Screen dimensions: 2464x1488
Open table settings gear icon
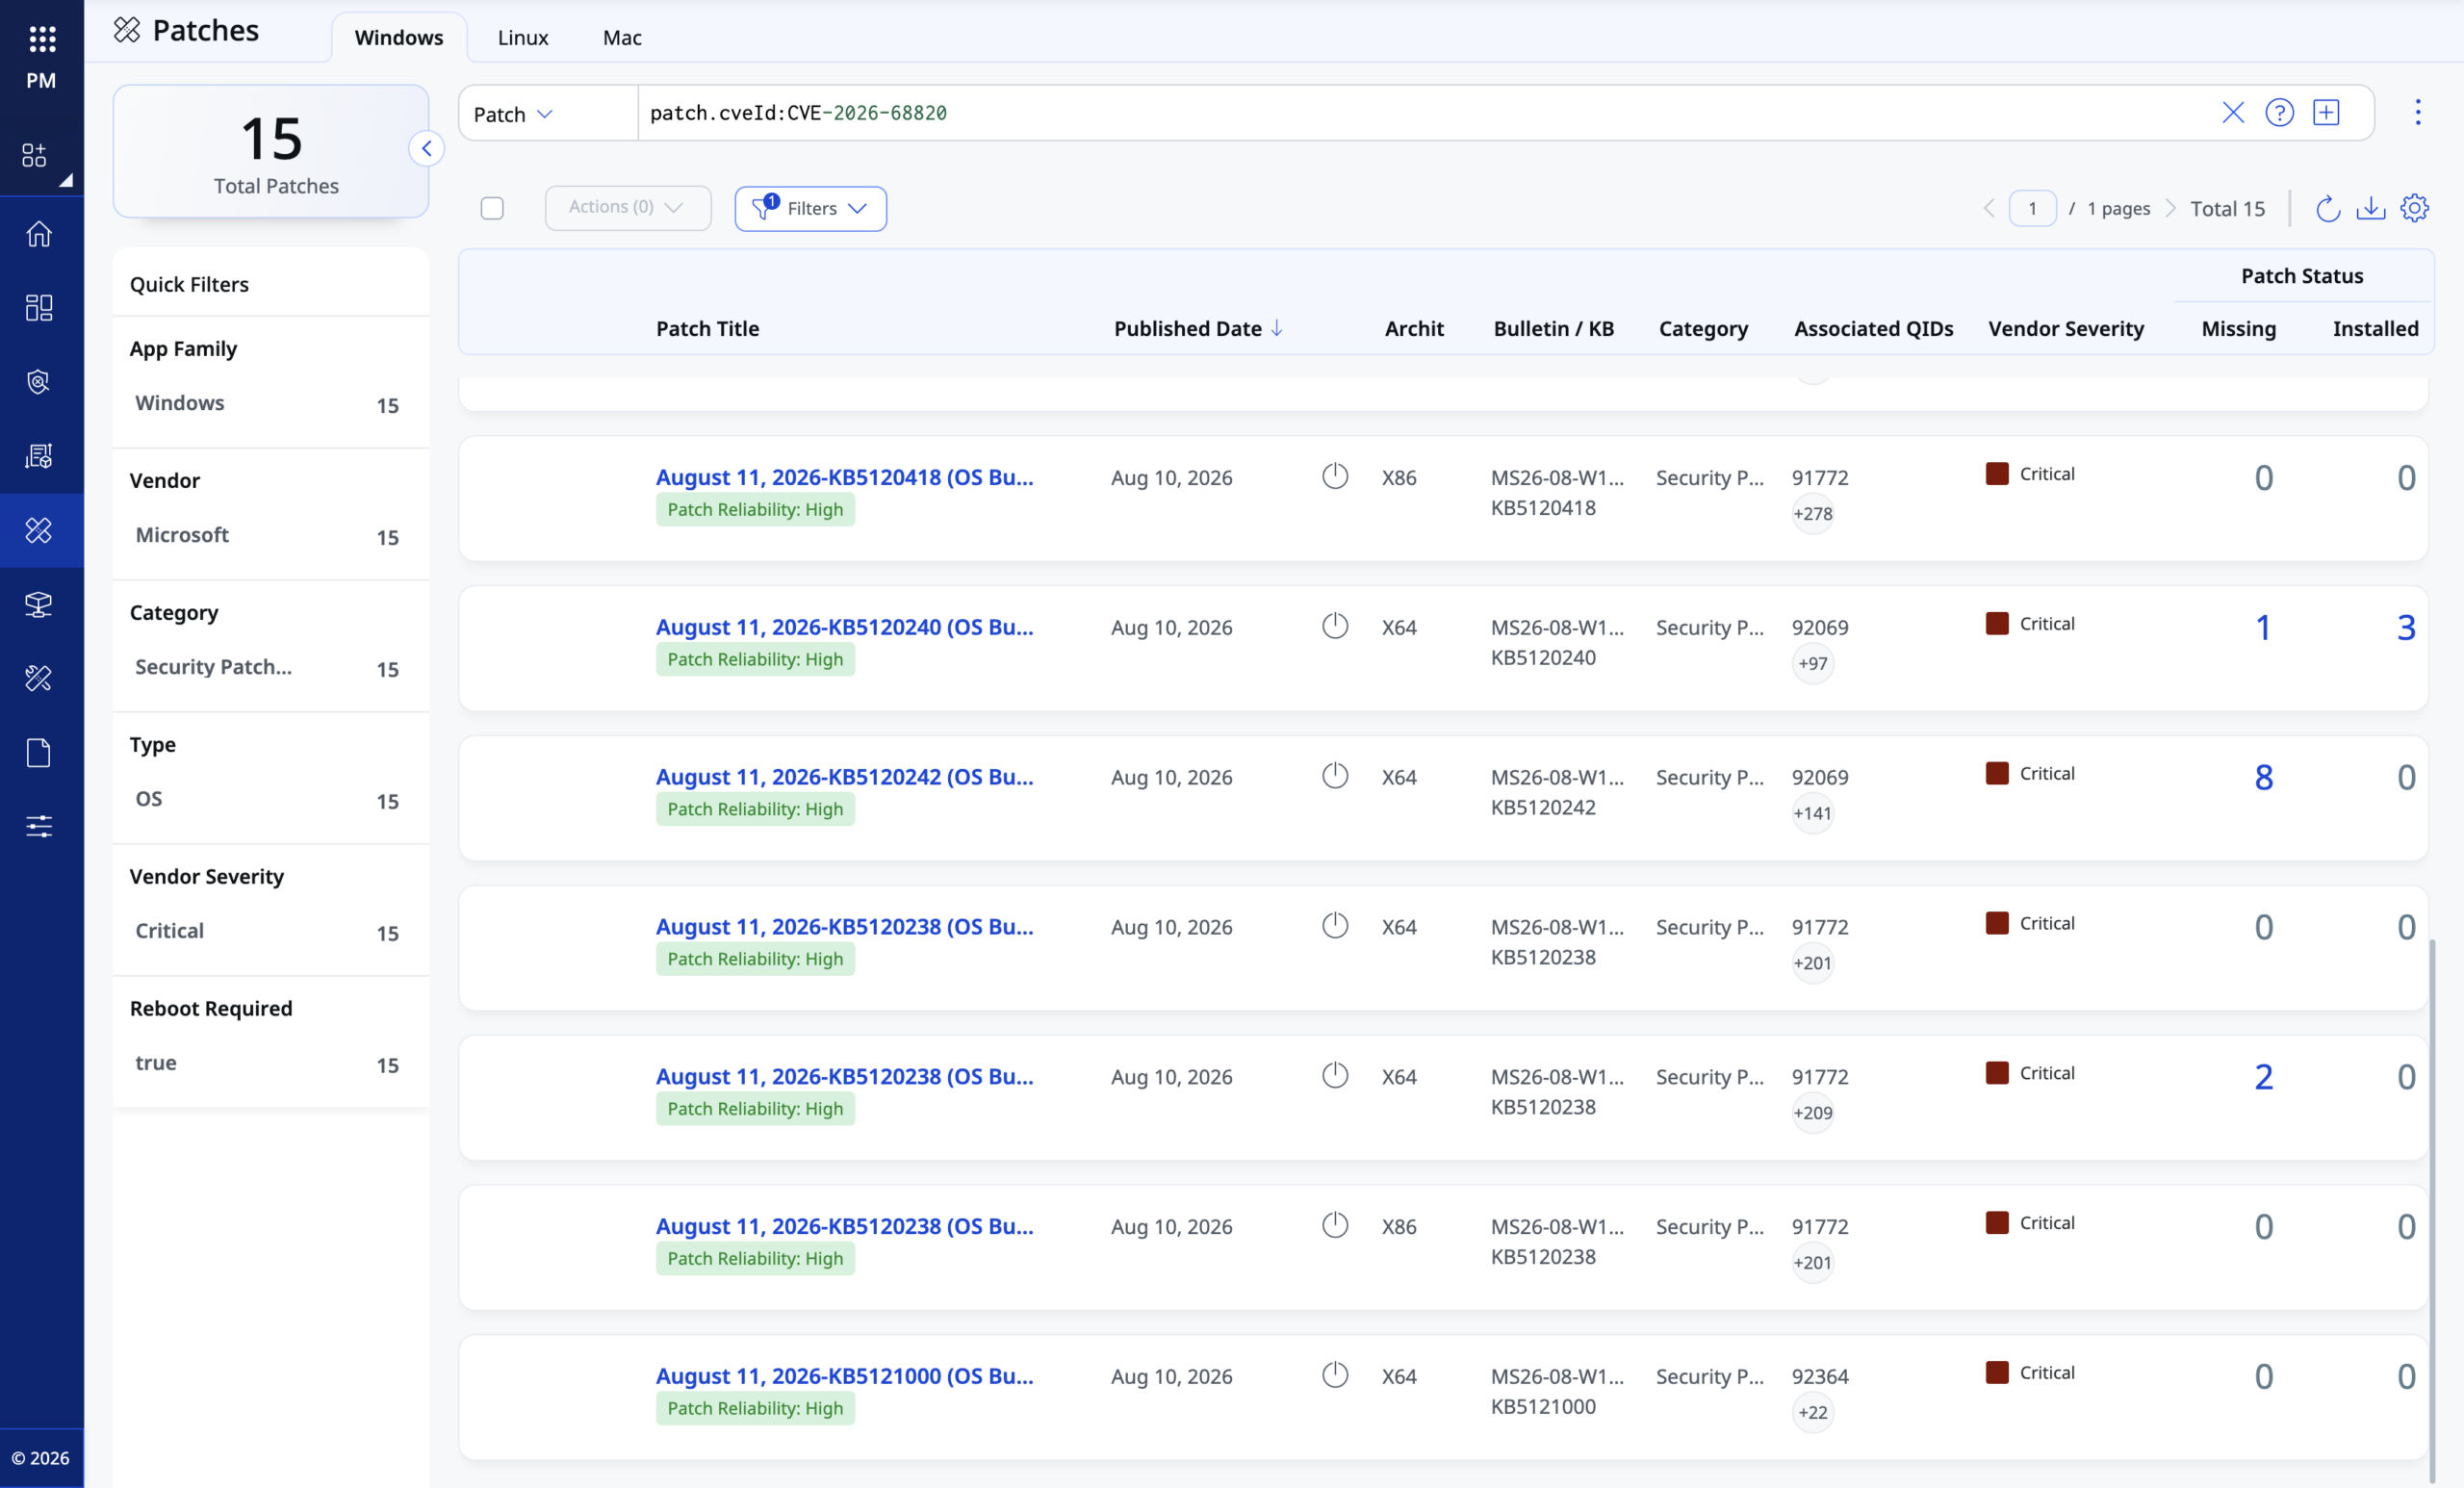pyautogui.click(x=2414, y=208)
